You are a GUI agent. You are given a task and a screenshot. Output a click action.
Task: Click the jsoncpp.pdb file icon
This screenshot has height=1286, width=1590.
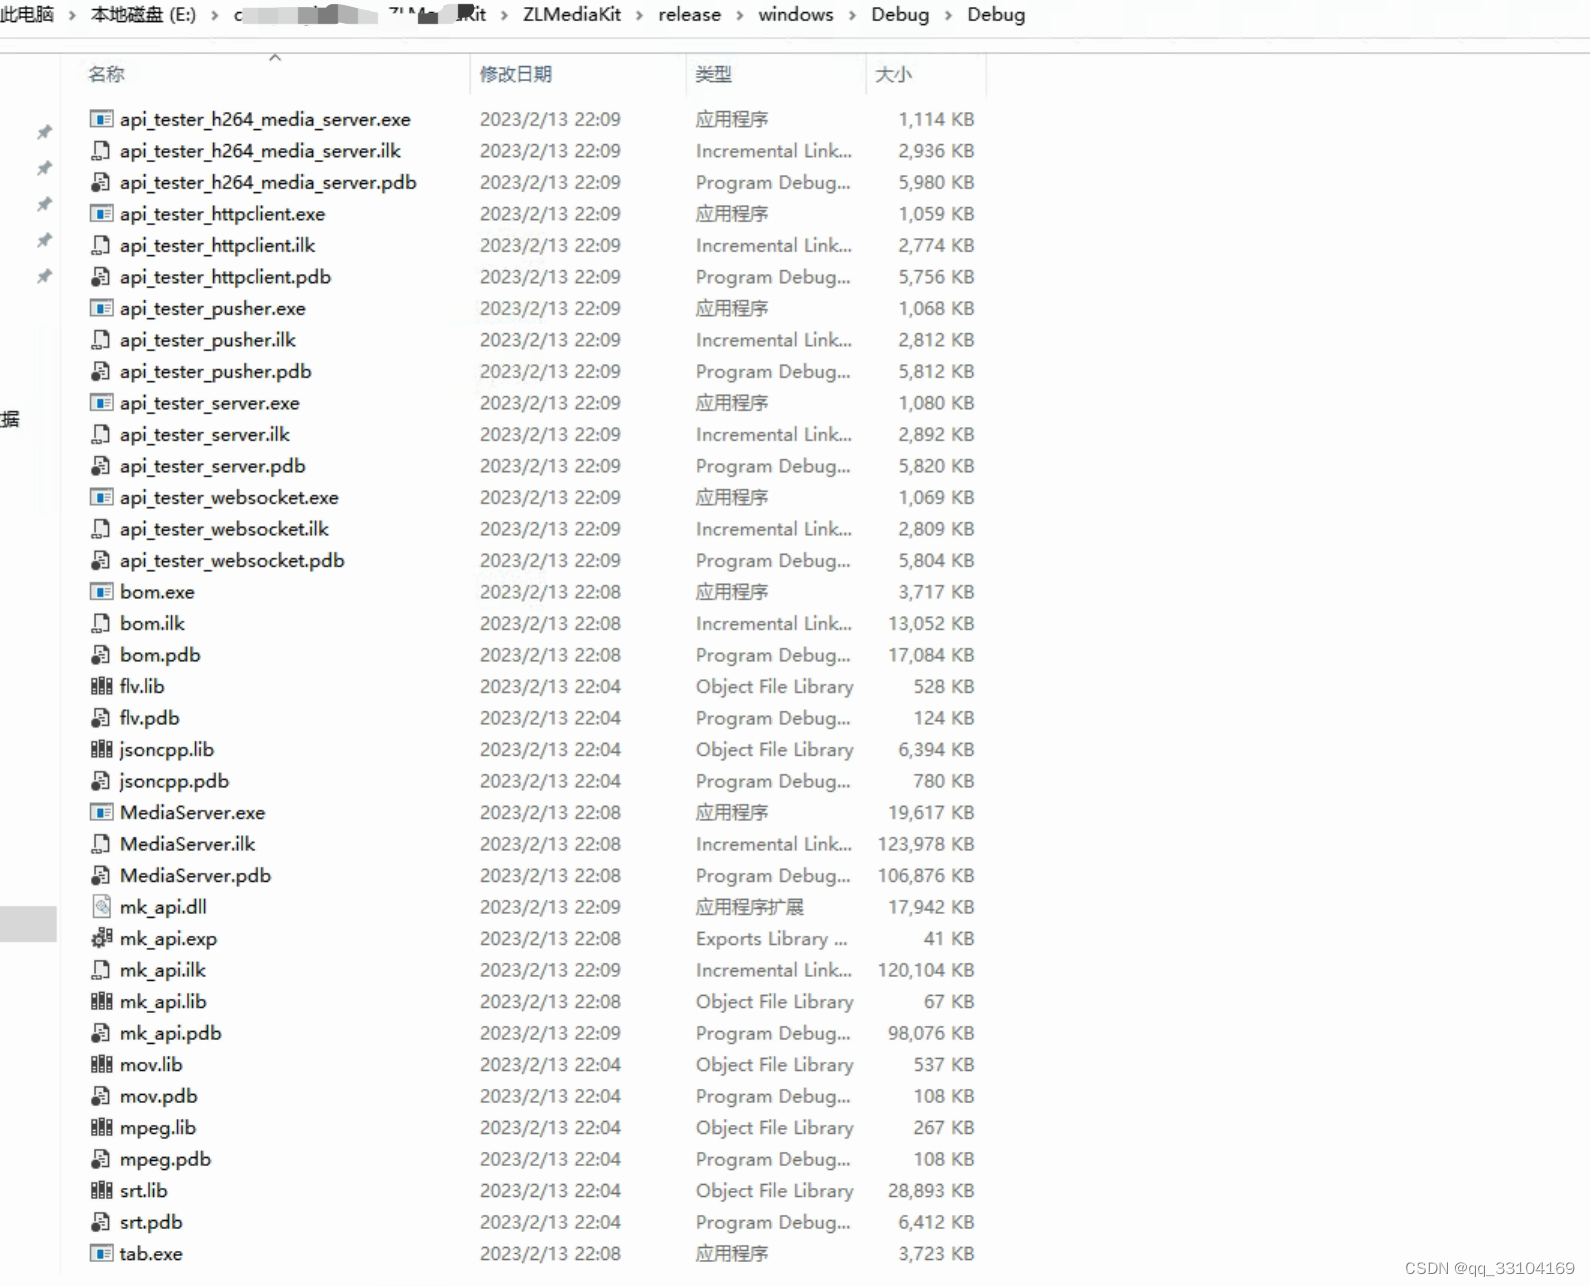point(101,781)
